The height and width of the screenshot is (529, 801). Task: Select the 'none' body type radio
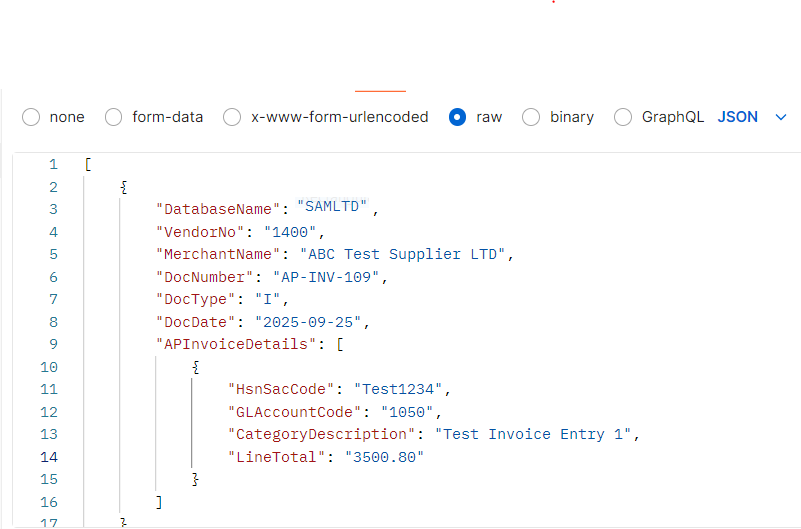pos(31,117)
